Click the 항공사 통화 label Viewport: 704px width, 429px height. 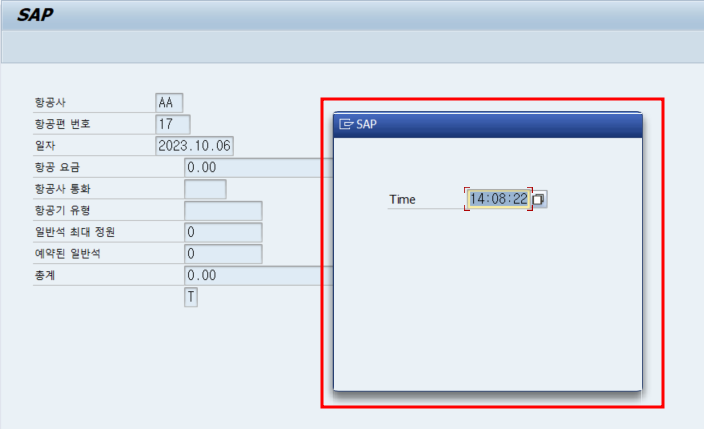pos(62,189)
